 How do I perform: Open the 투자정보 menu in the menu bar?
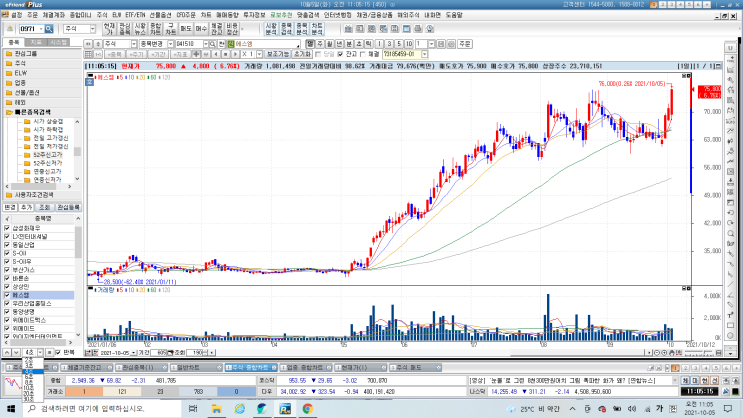[x=254, y=15]
